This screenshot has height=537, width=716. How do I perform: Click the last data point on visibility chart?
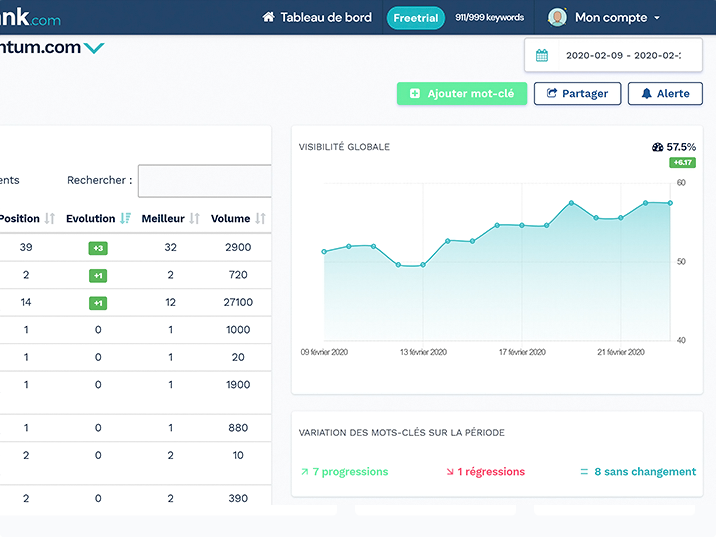[670, 203]
